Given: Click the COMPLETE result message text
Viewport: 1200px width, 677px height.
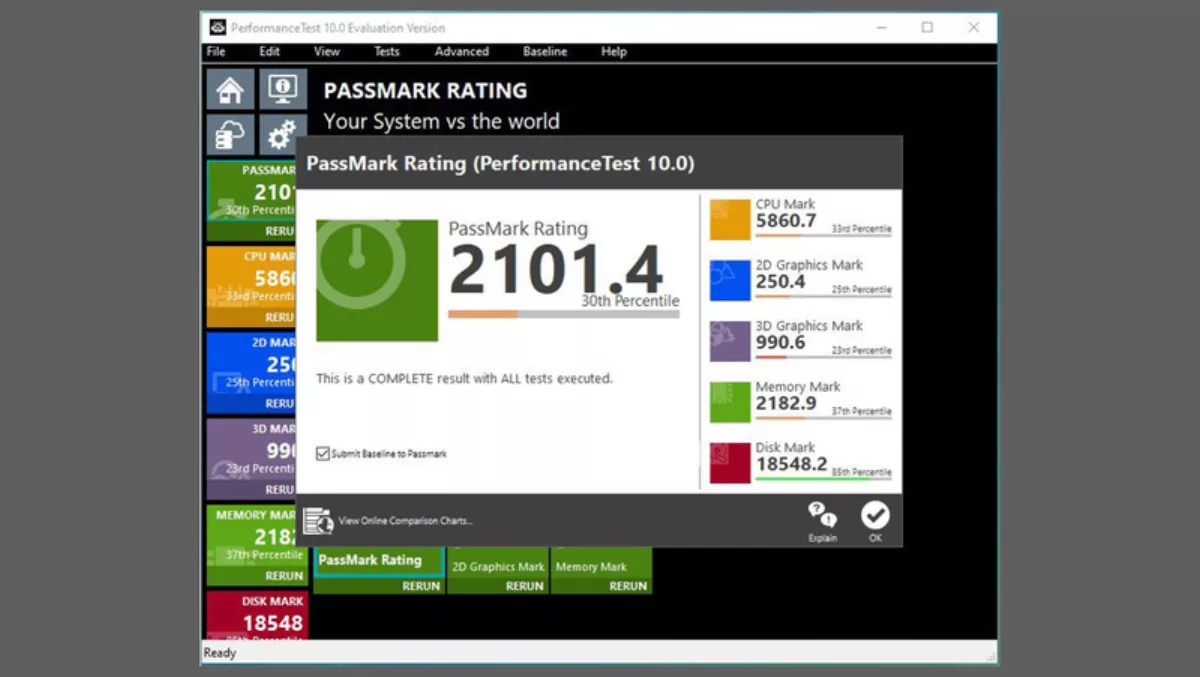Looking at the screenshot, I should 464,379.
